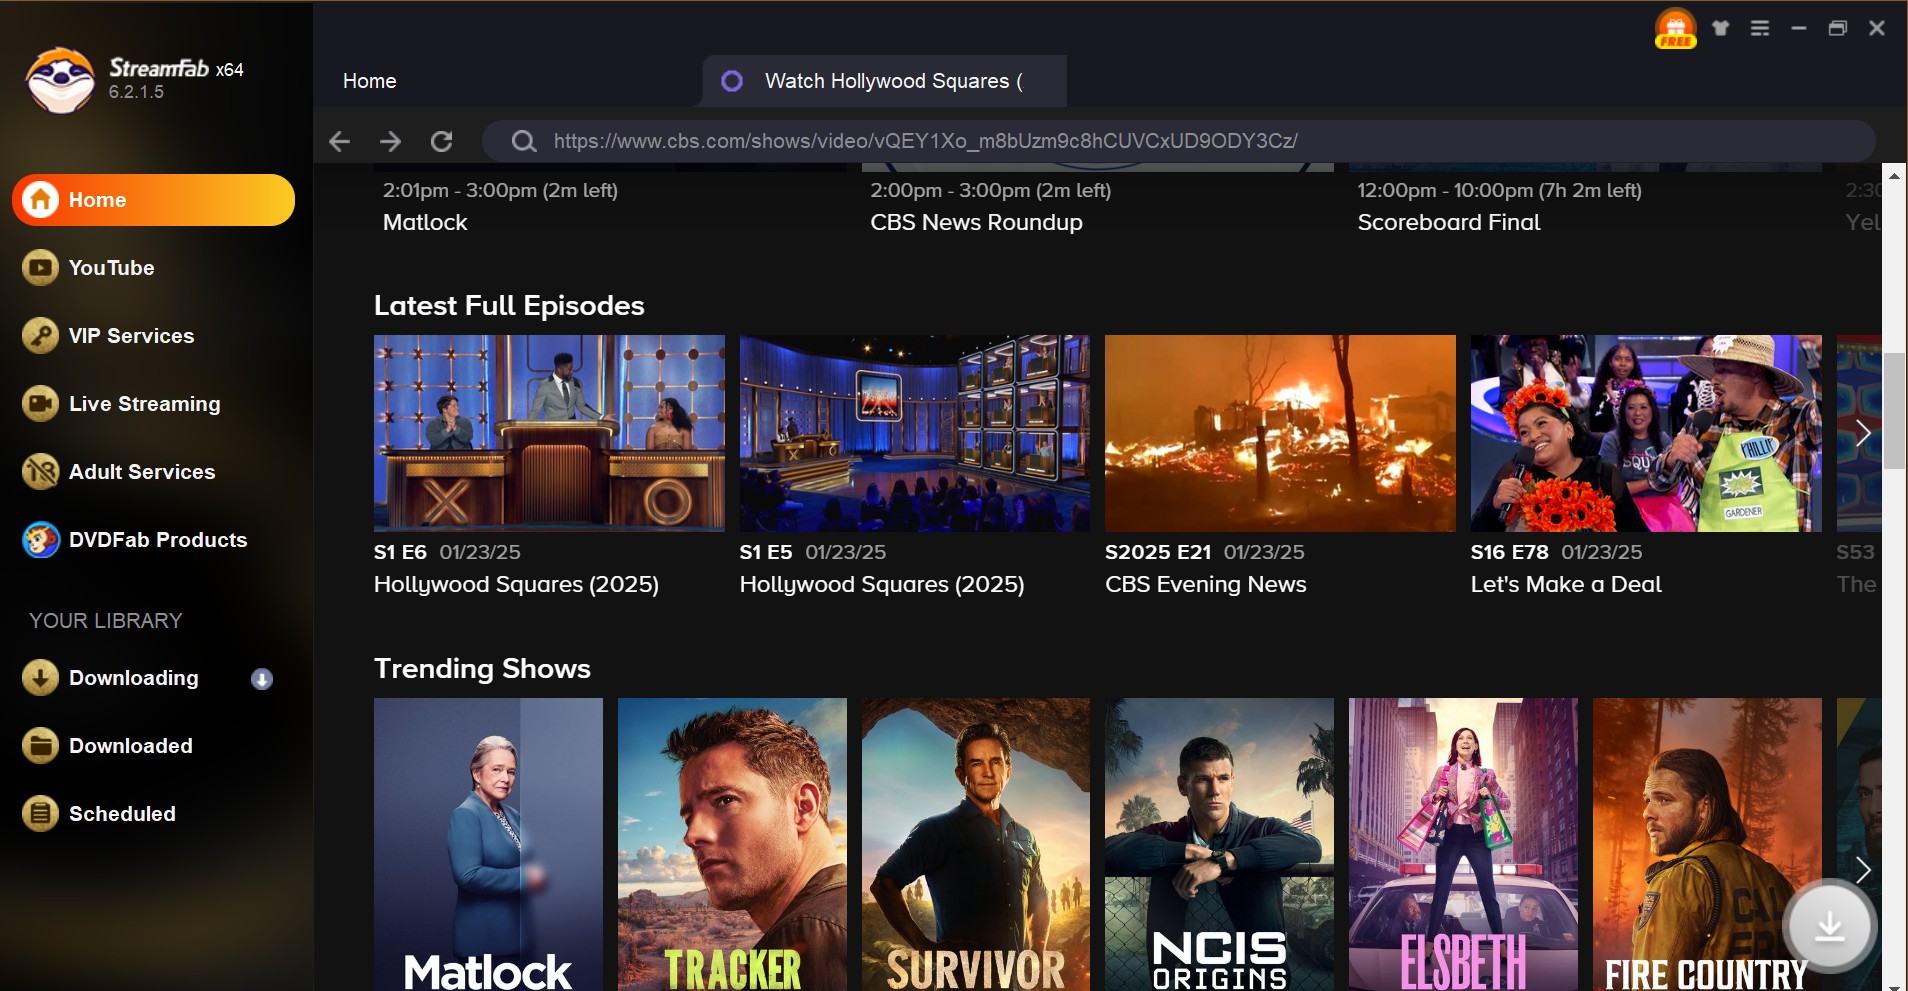Open the Scoreboard Final live listing

click(1449, 222)
